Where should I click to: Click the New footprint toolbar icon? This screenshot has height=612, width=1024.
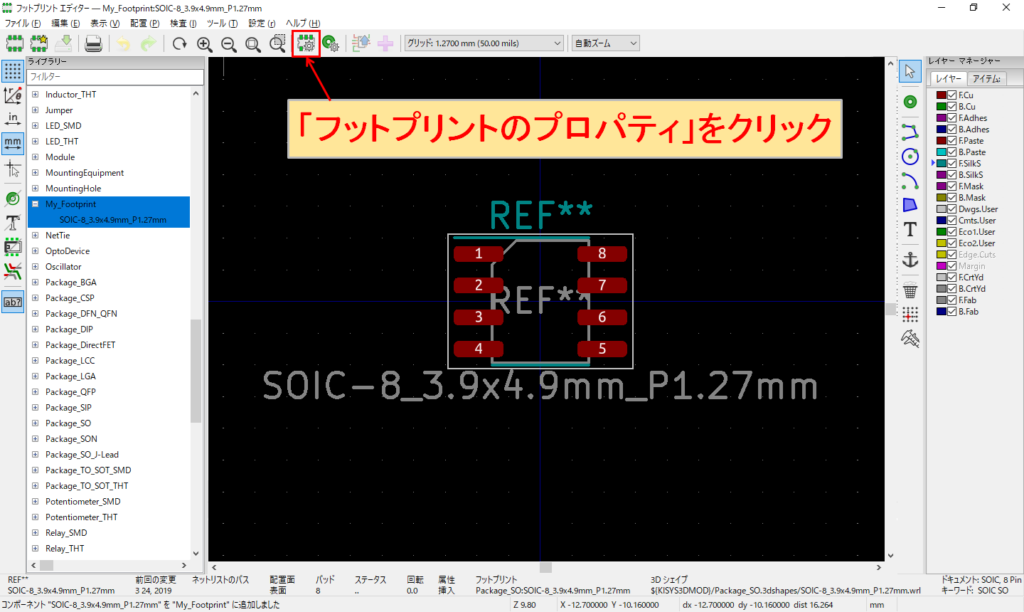[x=14, y=43]
